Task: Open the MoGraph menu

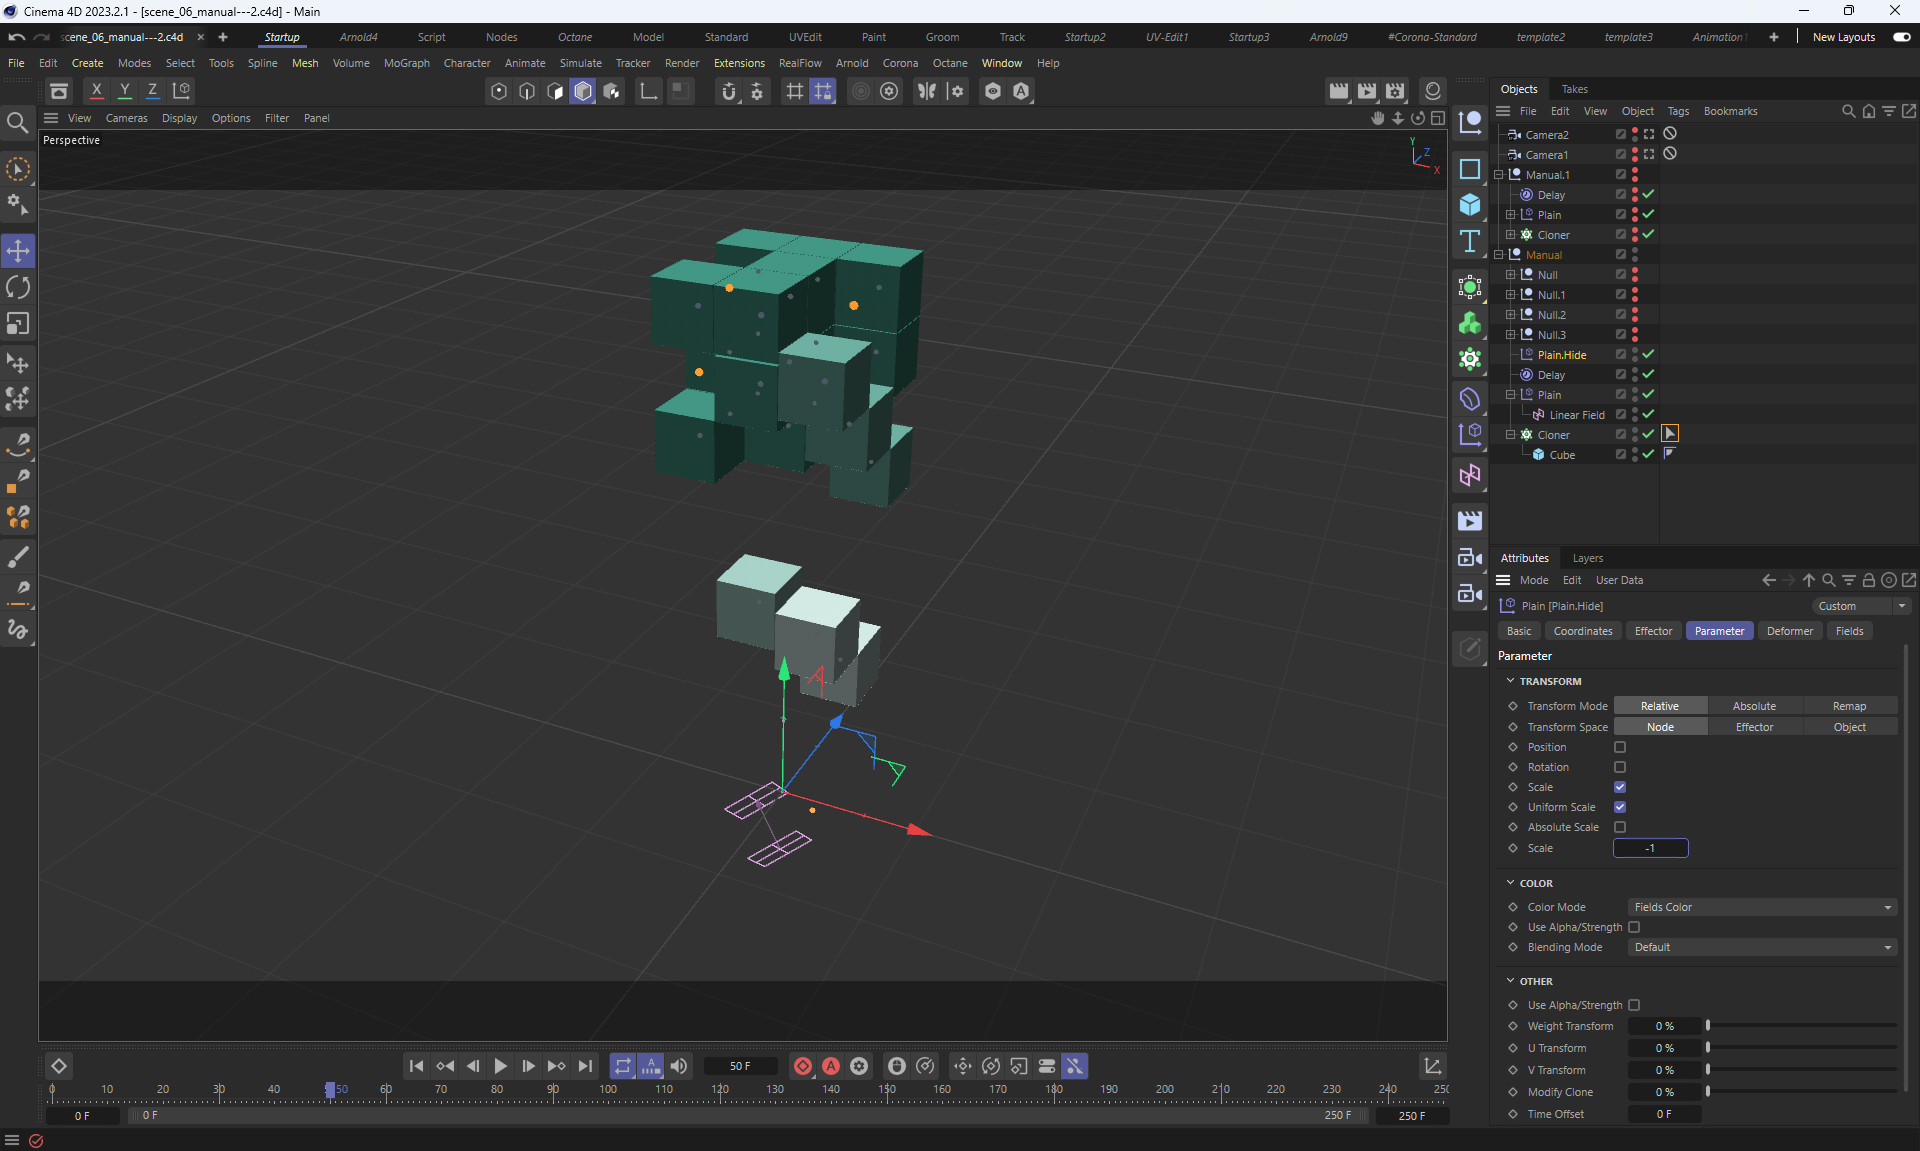Action: pyautogui.click(x=406, y=63)
